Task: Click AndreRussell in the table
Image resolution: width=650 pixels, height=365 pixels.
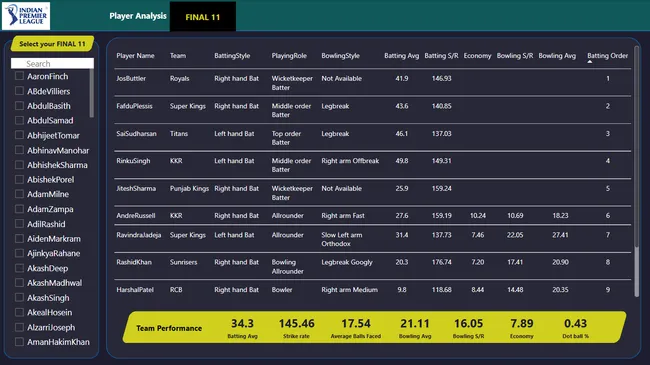Action: pos(136,216)
